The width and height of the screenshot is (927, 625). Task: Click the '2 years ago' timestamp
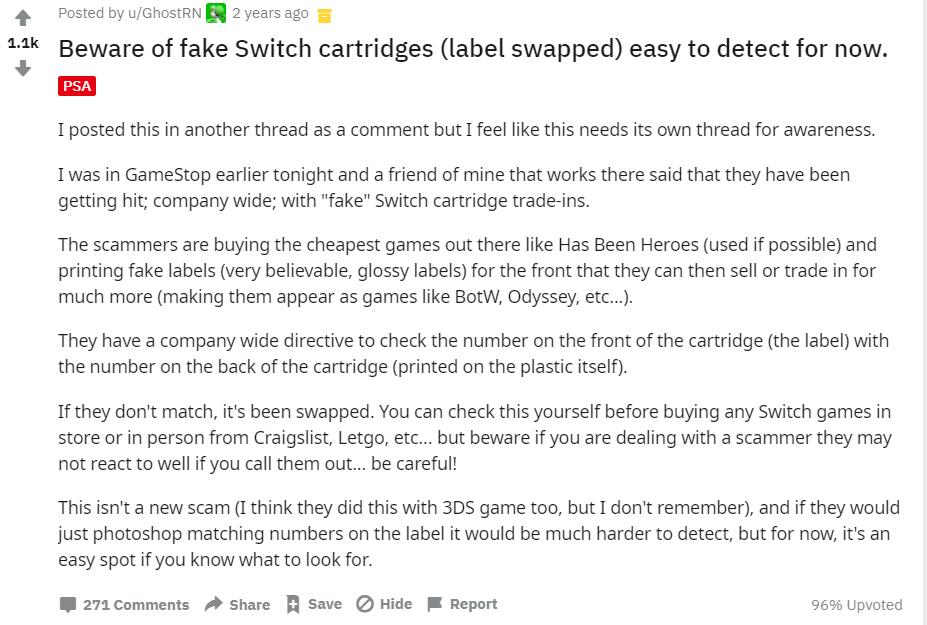(270, 13)
